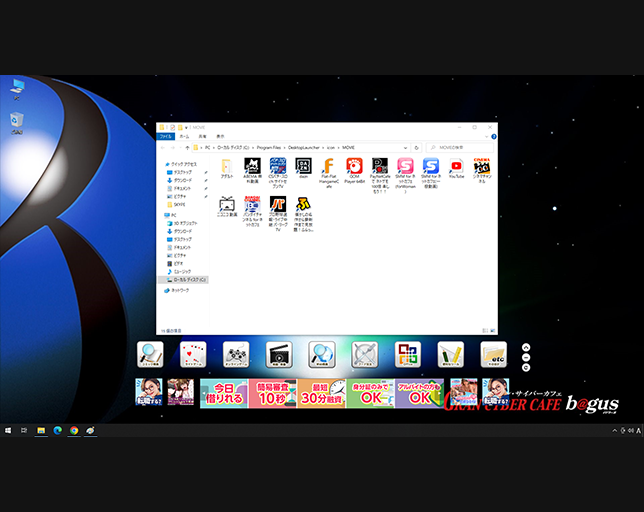Switch to large icons view in Explorer status bar

[493, 331]
